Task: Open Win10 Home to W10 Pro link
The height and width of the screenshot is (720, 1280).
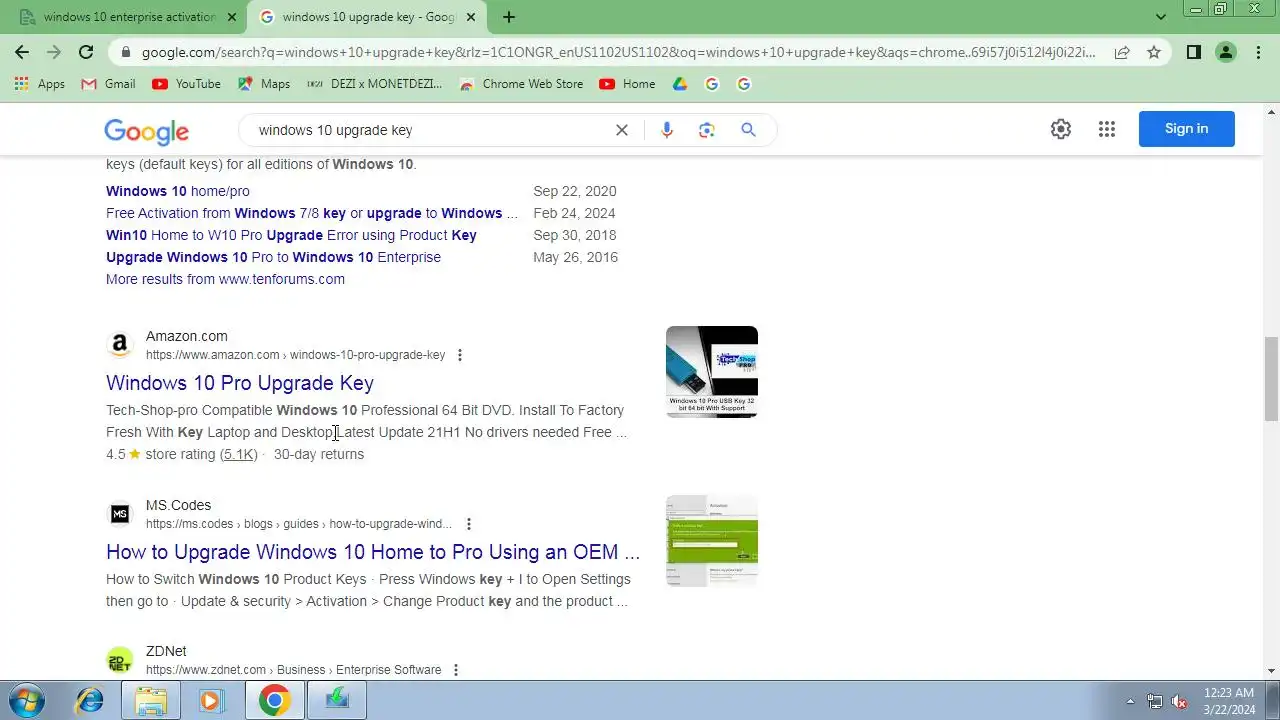Action: pos(291,235)
